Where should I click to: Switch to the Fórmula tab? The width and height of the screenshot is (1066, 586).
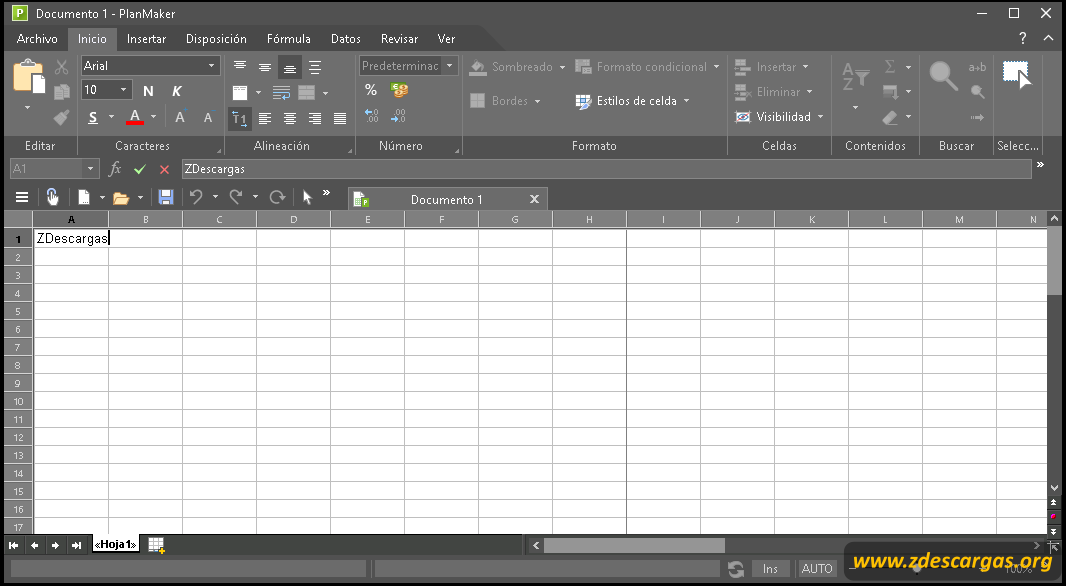pos(289,39)
